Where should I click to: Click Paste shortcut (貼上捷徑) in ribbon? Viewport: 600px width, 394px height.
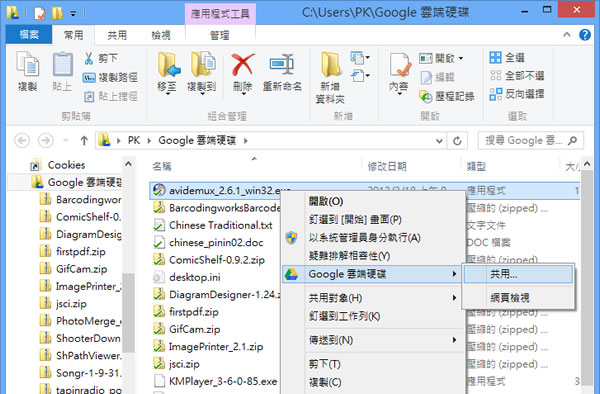[x=110, y=96]
